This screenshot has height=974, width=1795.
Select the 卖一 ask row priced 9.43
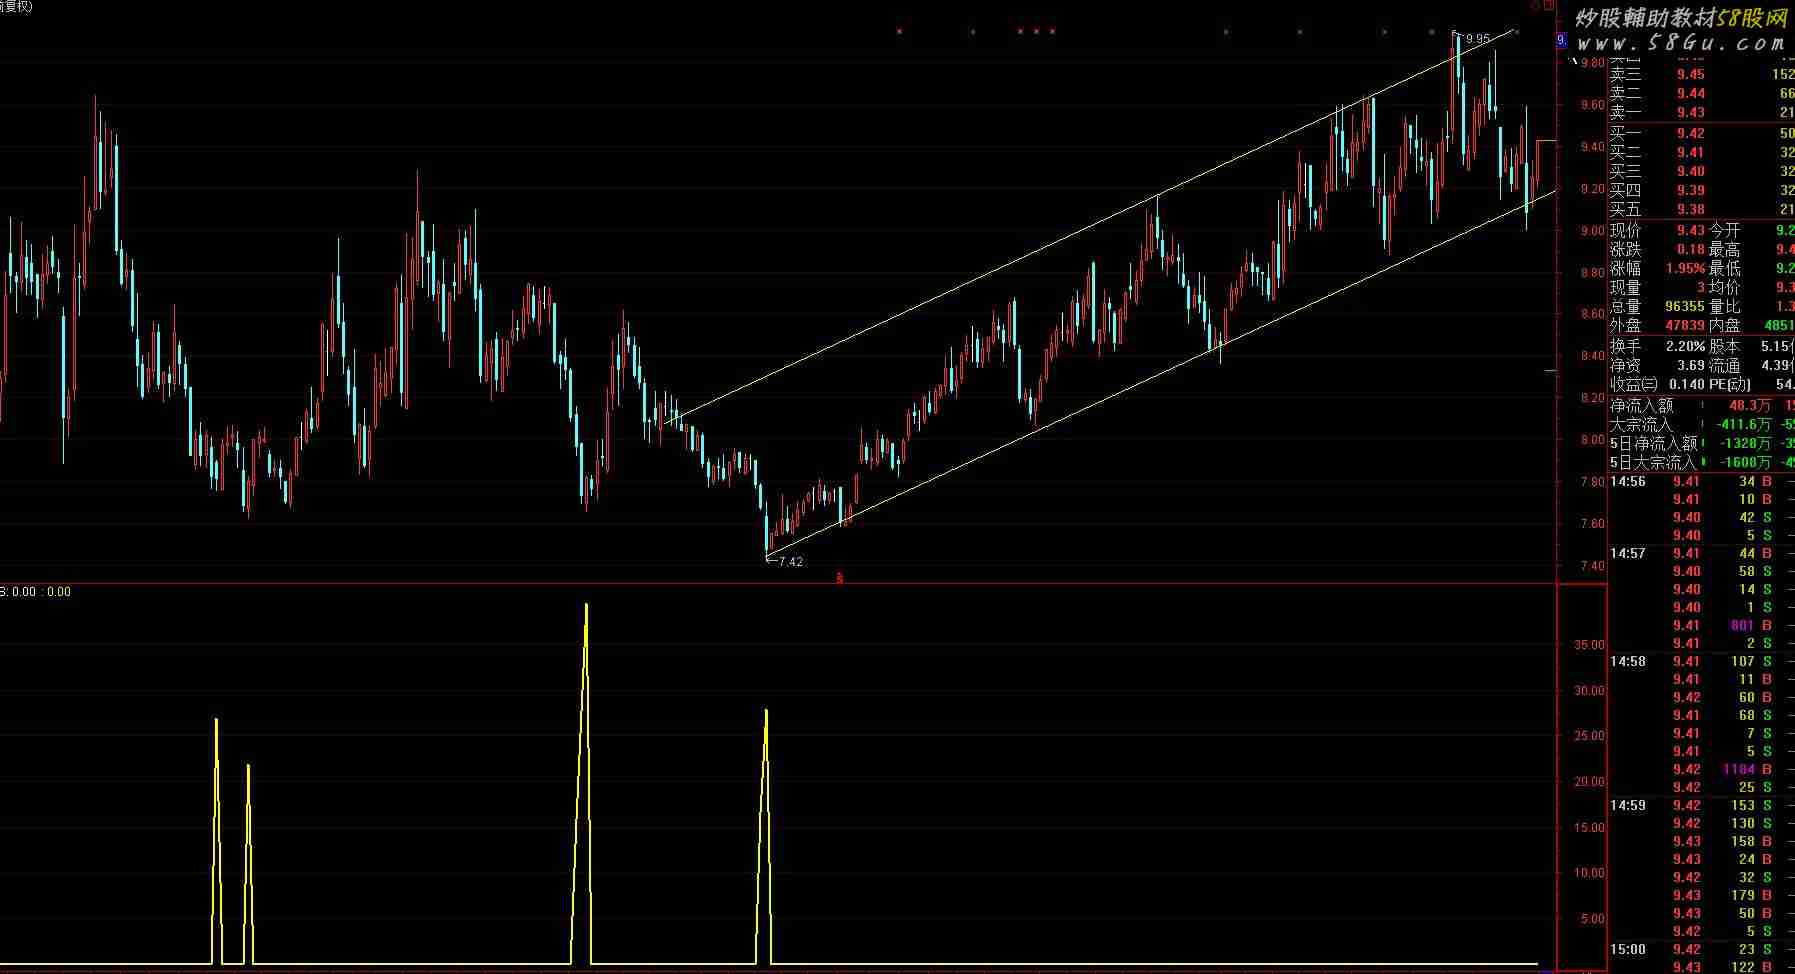1701,112
